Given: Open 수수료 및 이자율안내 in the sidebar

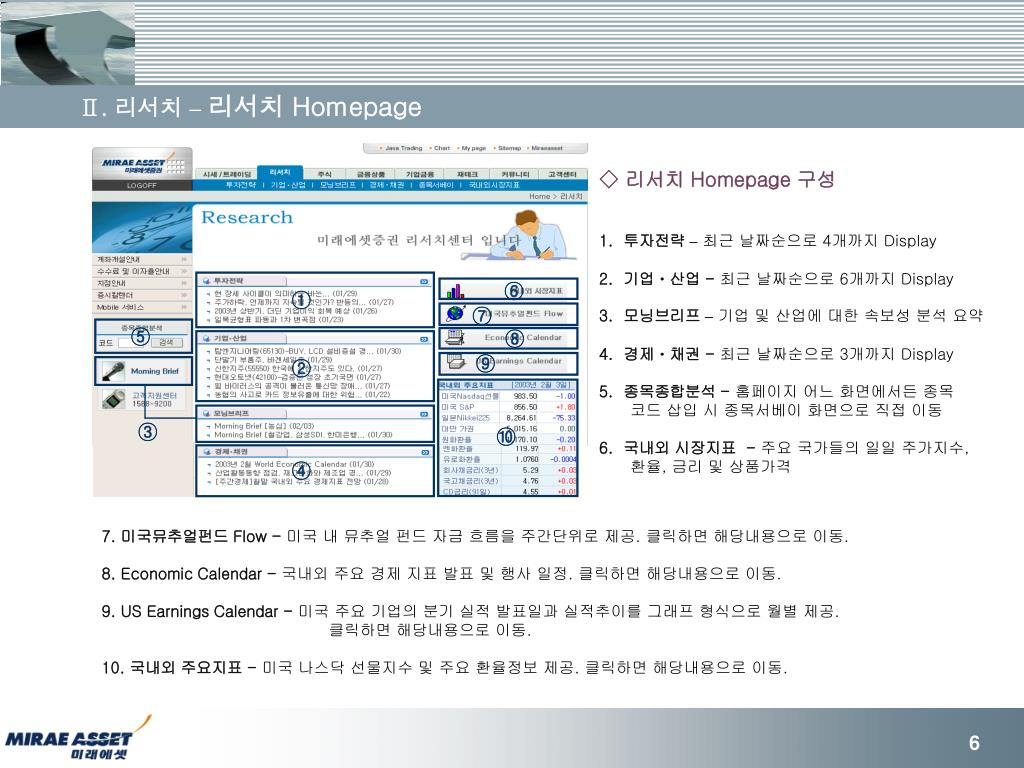Looking at the screenshot, I should pyautogui.click(x=133, y=271).
